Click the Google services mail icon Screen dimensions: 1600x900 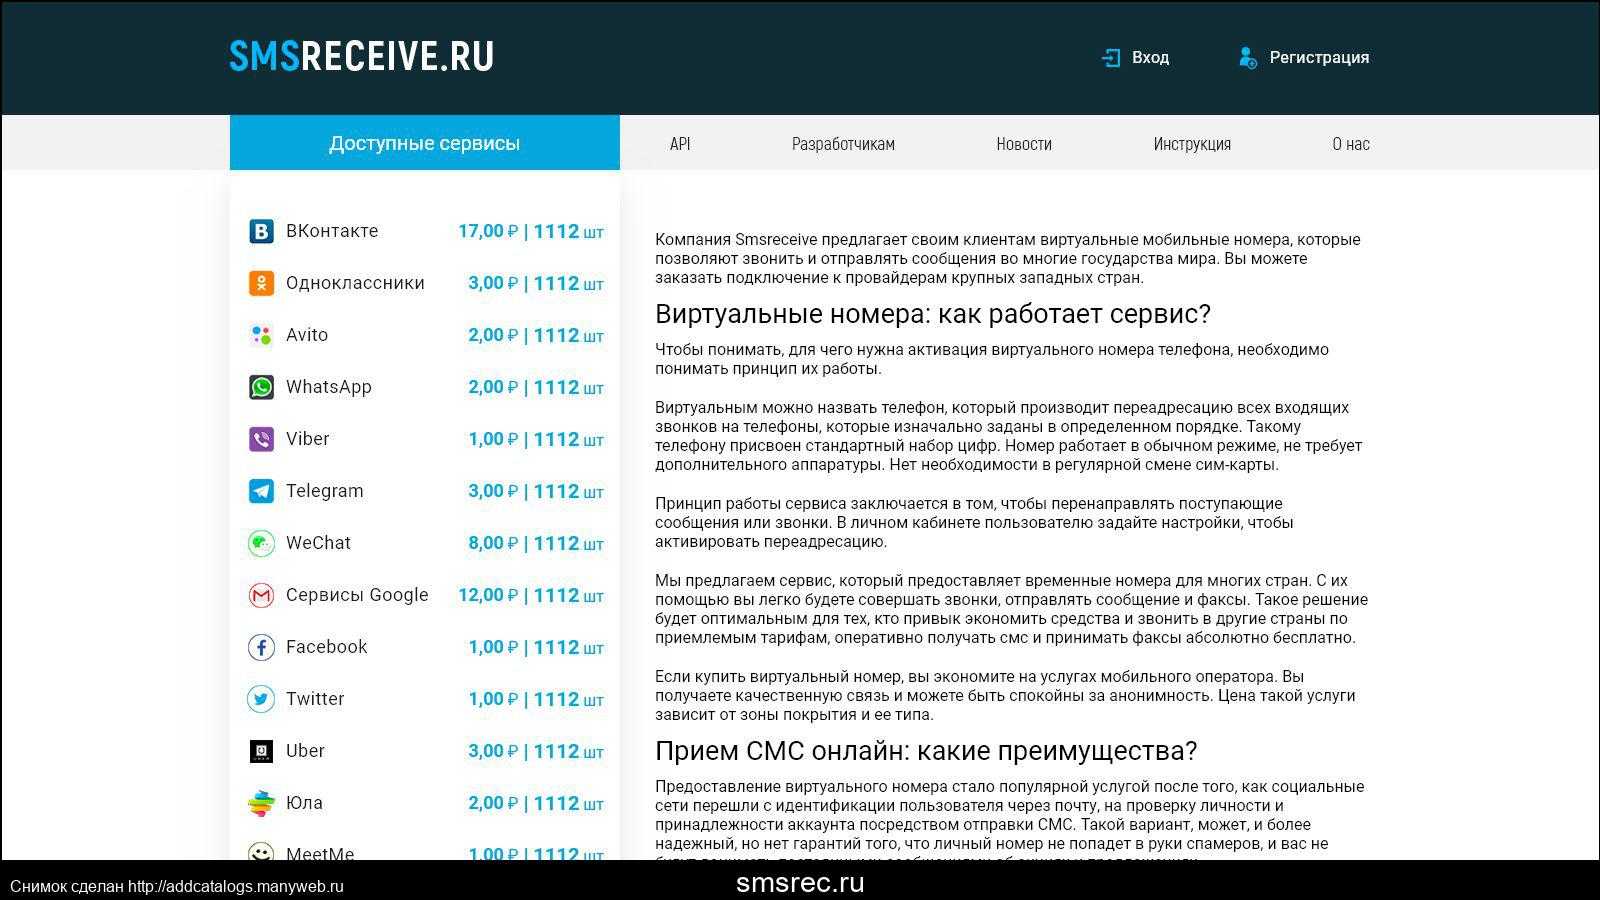coord(261,595)
